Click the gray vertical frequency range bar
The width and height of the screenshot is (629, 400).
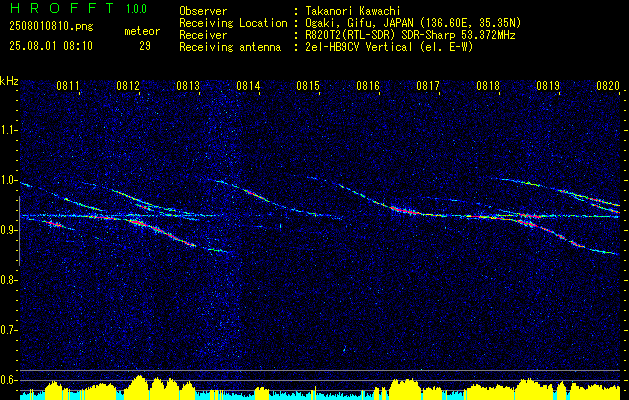[19, 231]
